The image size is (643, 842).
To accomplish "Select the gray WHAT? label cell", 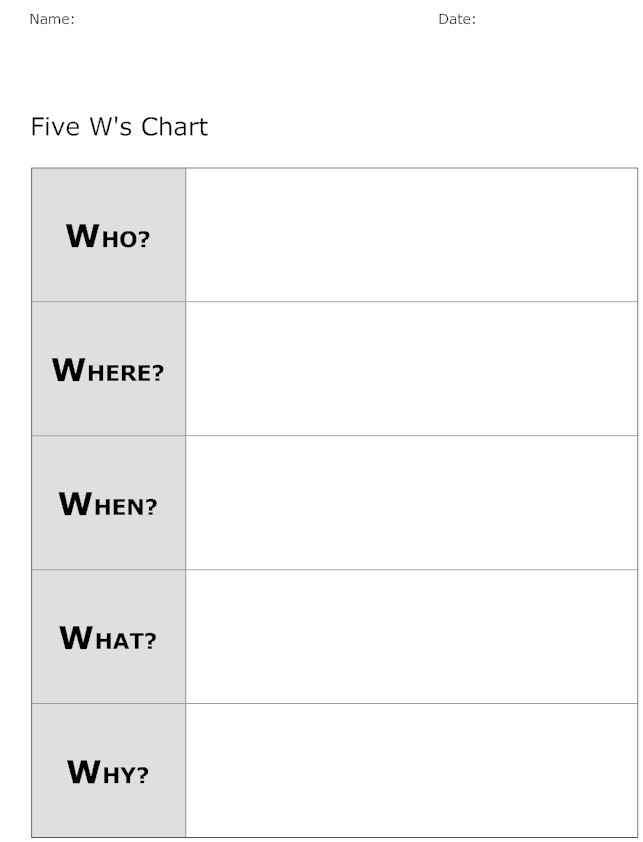I will pos(108,637).
